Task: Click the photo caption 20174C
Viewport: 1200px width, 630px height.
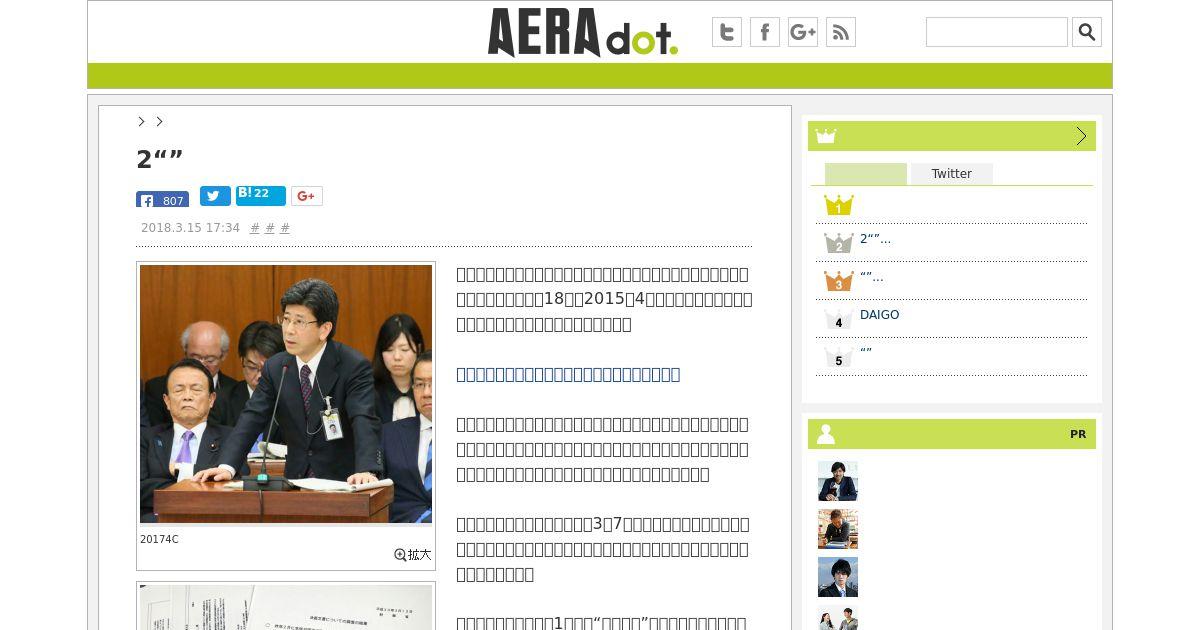Action: tap(159, 540)
